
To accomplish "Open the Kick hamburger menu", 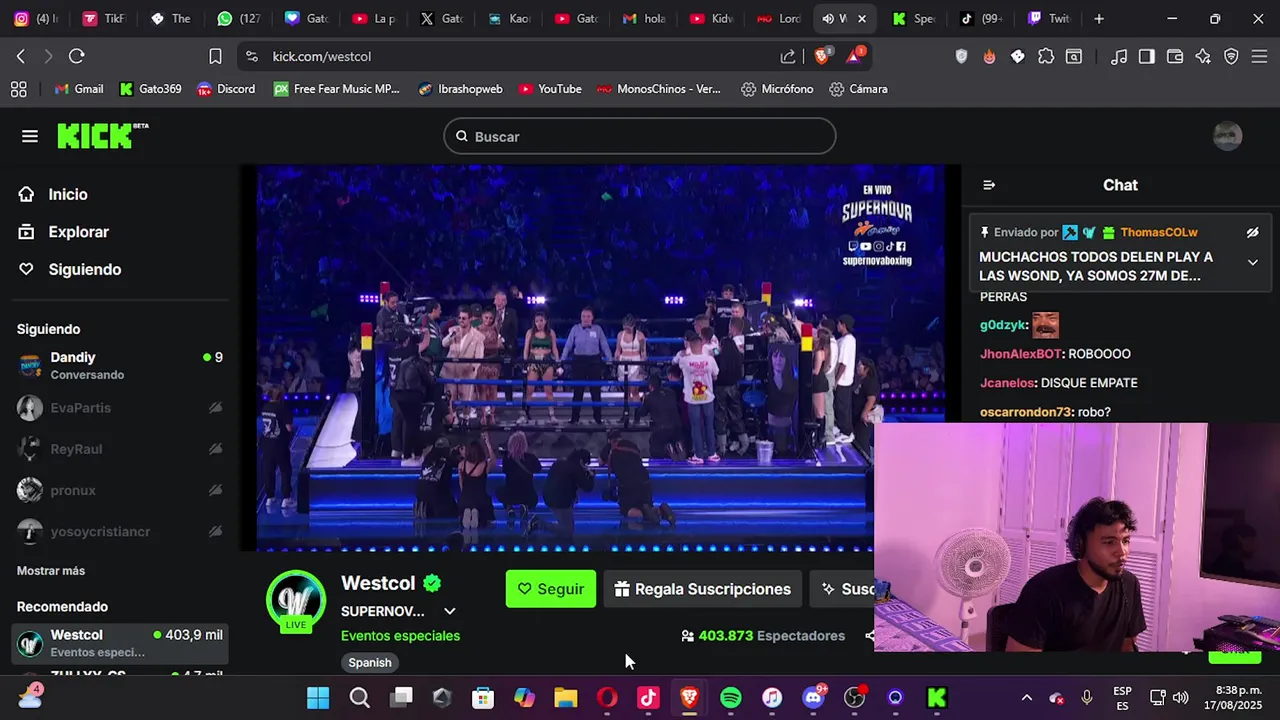I will [x=30, y=136].
